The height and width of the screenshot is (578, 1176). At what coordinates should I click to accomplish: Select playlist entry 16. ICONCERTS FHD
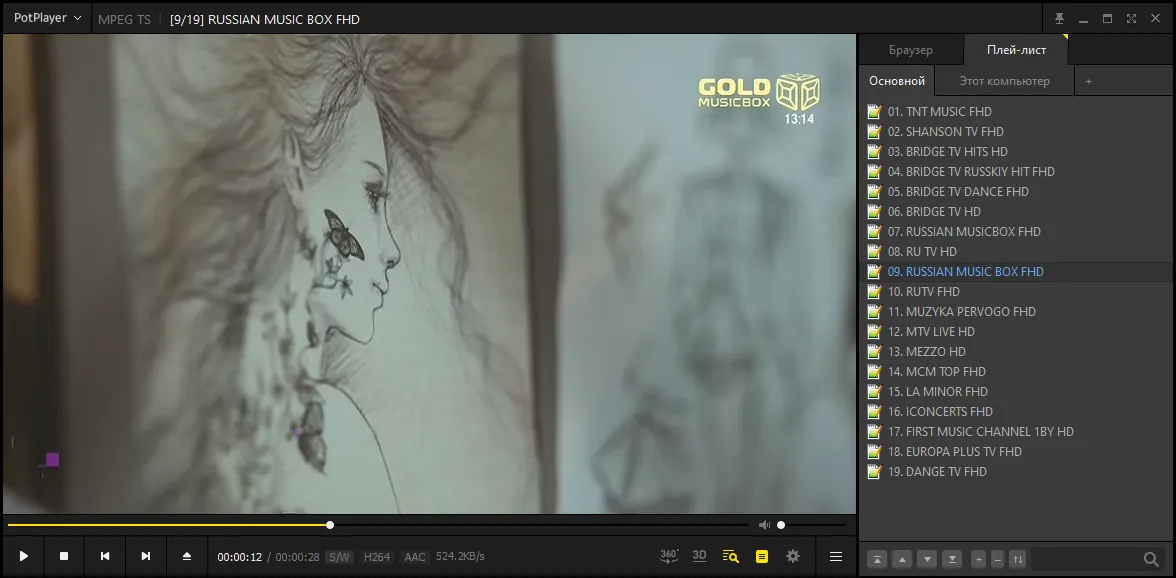tap(1016, 412)
